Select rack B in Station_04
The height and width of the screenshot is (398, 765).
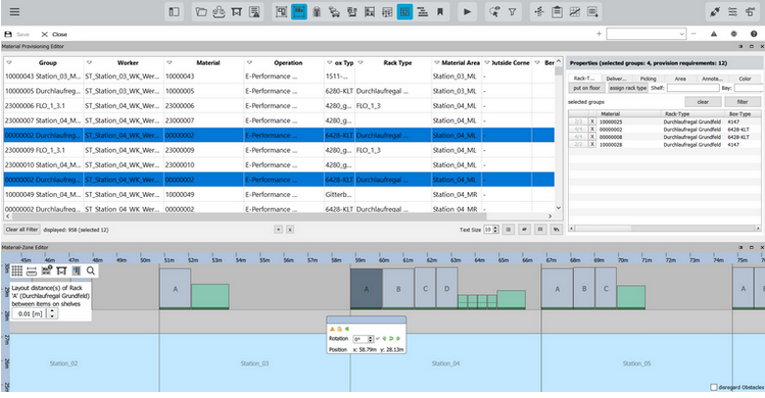pyautogui.click(x=398, y=289)
